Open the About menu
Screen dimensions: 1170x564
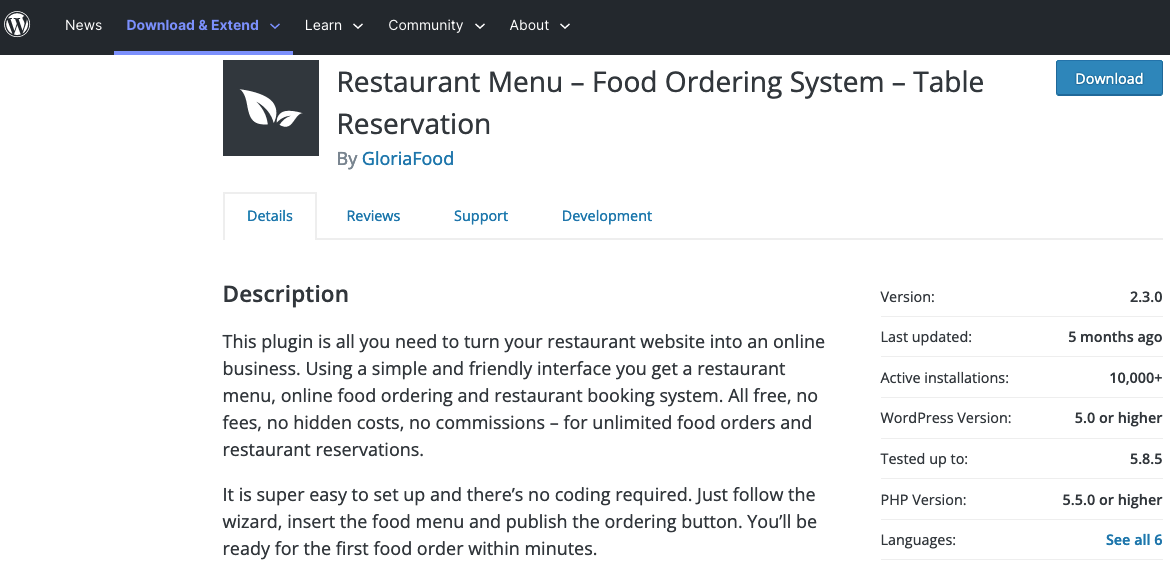tap(529, 25)
